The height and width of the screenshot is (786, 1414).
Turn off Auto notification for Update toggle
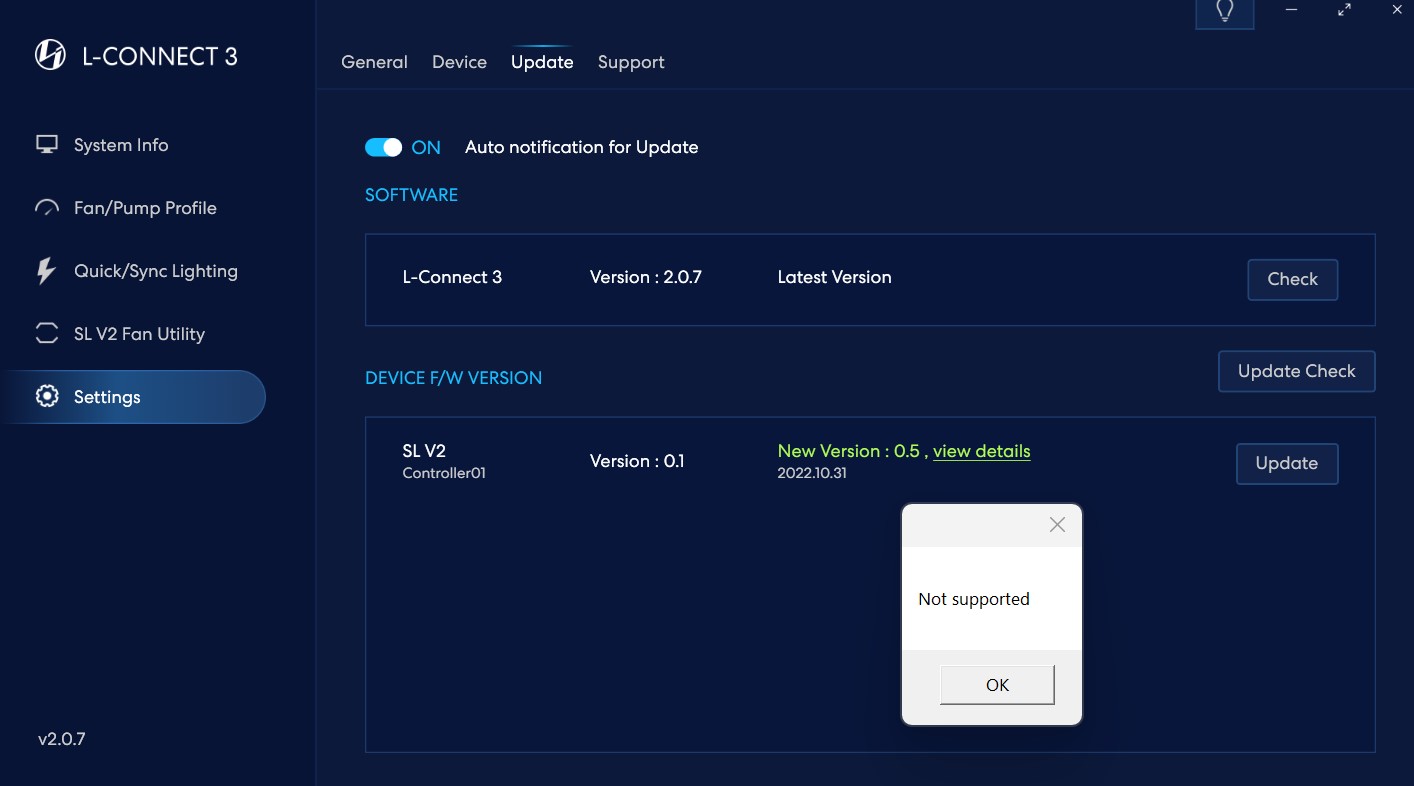pos(383,147)
